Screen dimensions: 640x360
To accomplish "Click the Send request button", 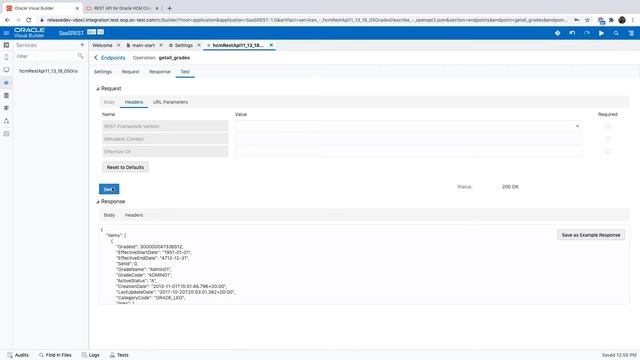I will pos(109,189).
